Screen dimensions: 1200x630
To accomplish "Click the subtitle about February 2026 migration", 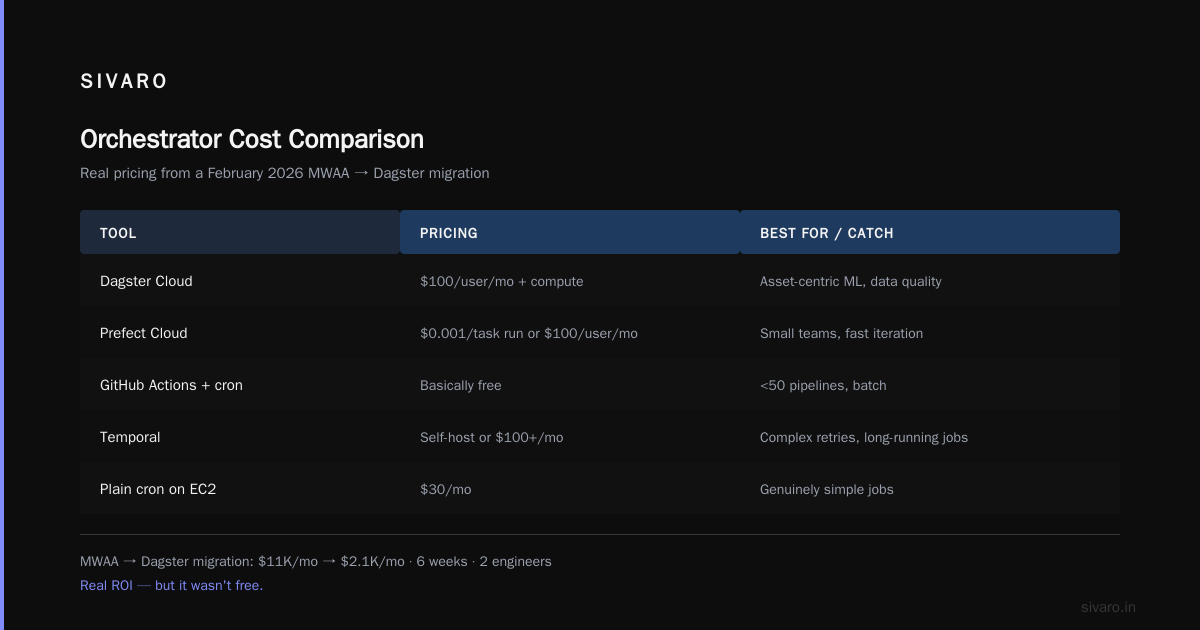I will coord(285,173).
